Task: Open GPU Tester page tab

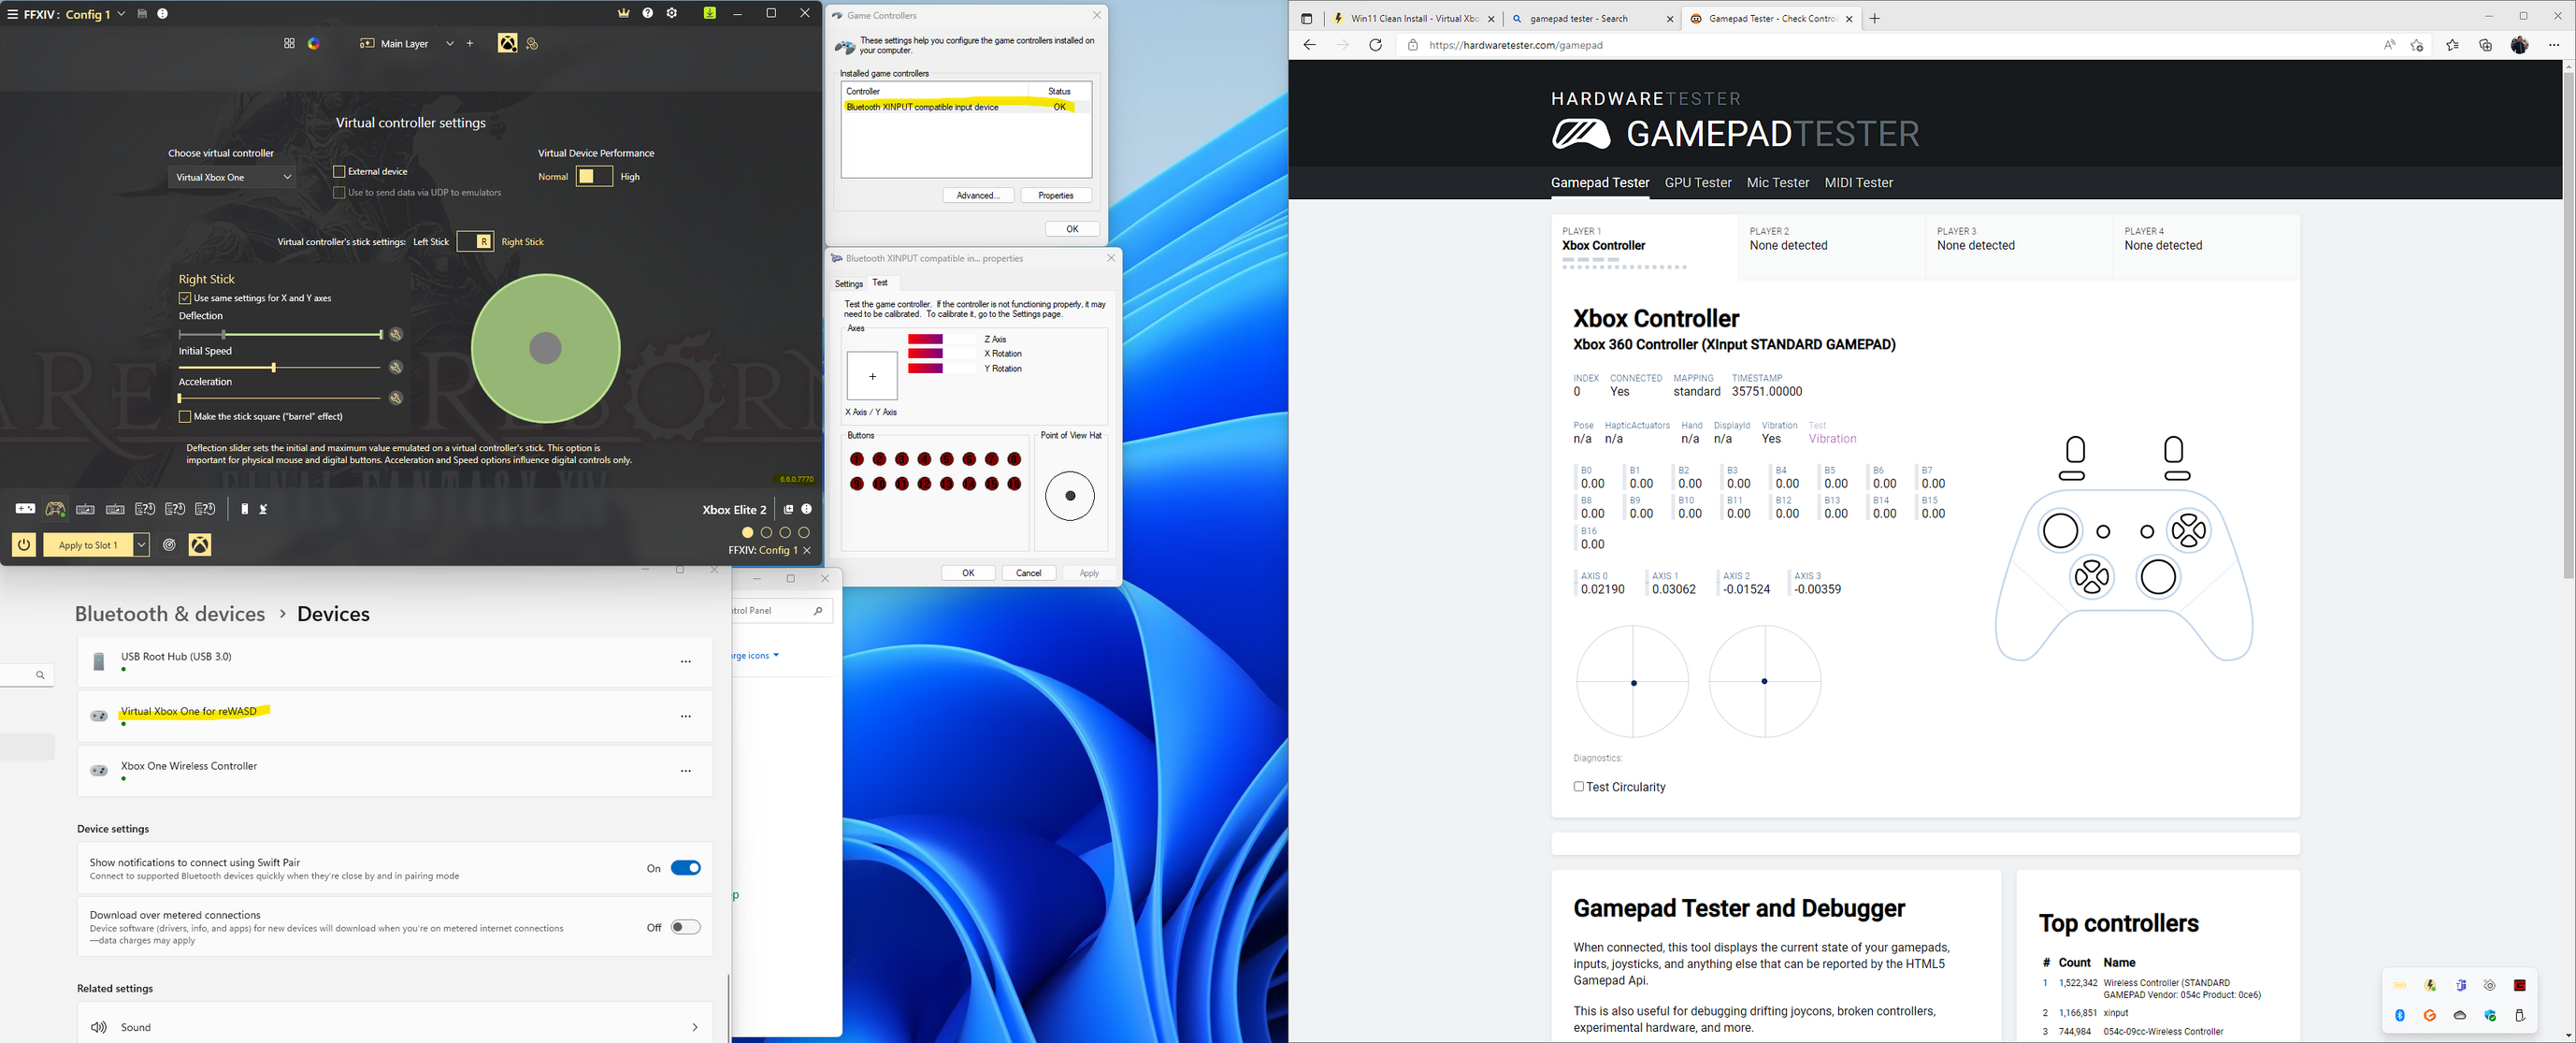Action: coord(1698,183)
